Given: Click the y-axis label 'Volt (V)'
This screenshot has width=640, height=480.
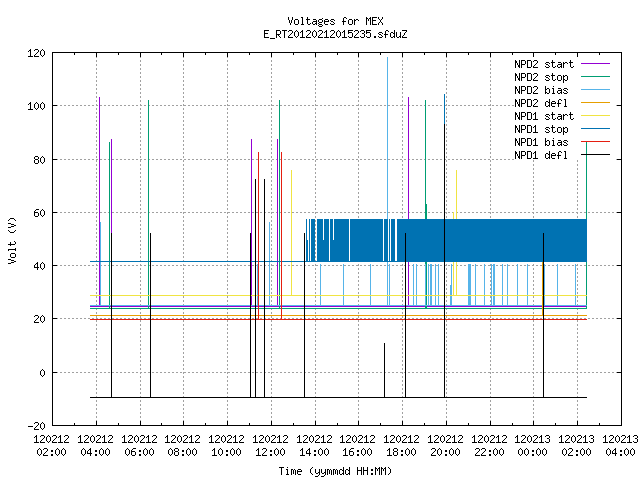Looking at the screenshot, I should 12,240.
